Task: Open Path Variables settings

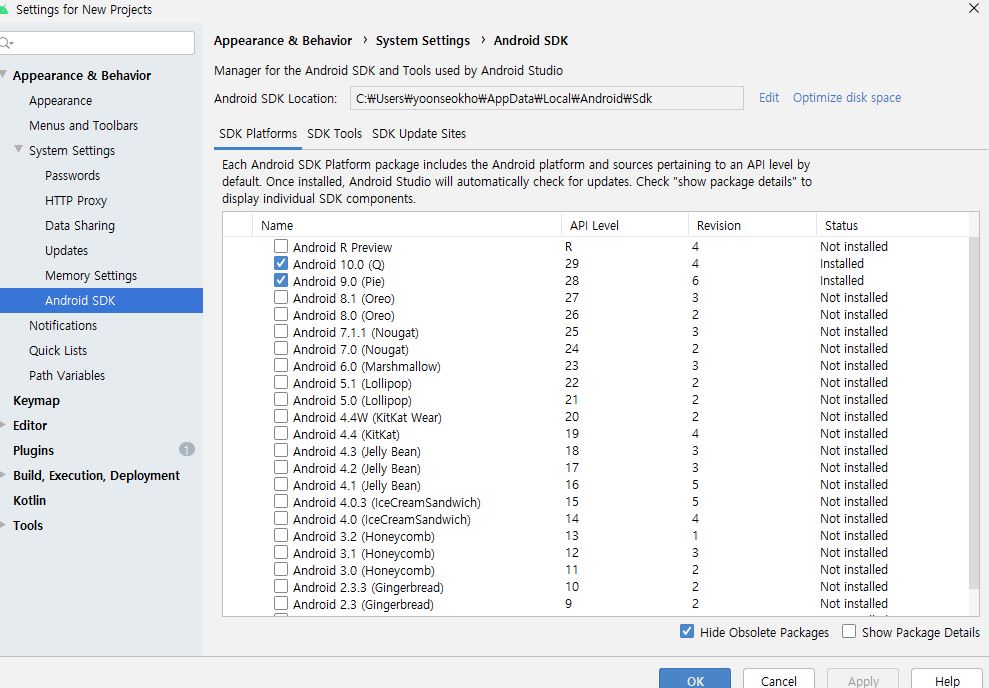Action: pos(67,375)
